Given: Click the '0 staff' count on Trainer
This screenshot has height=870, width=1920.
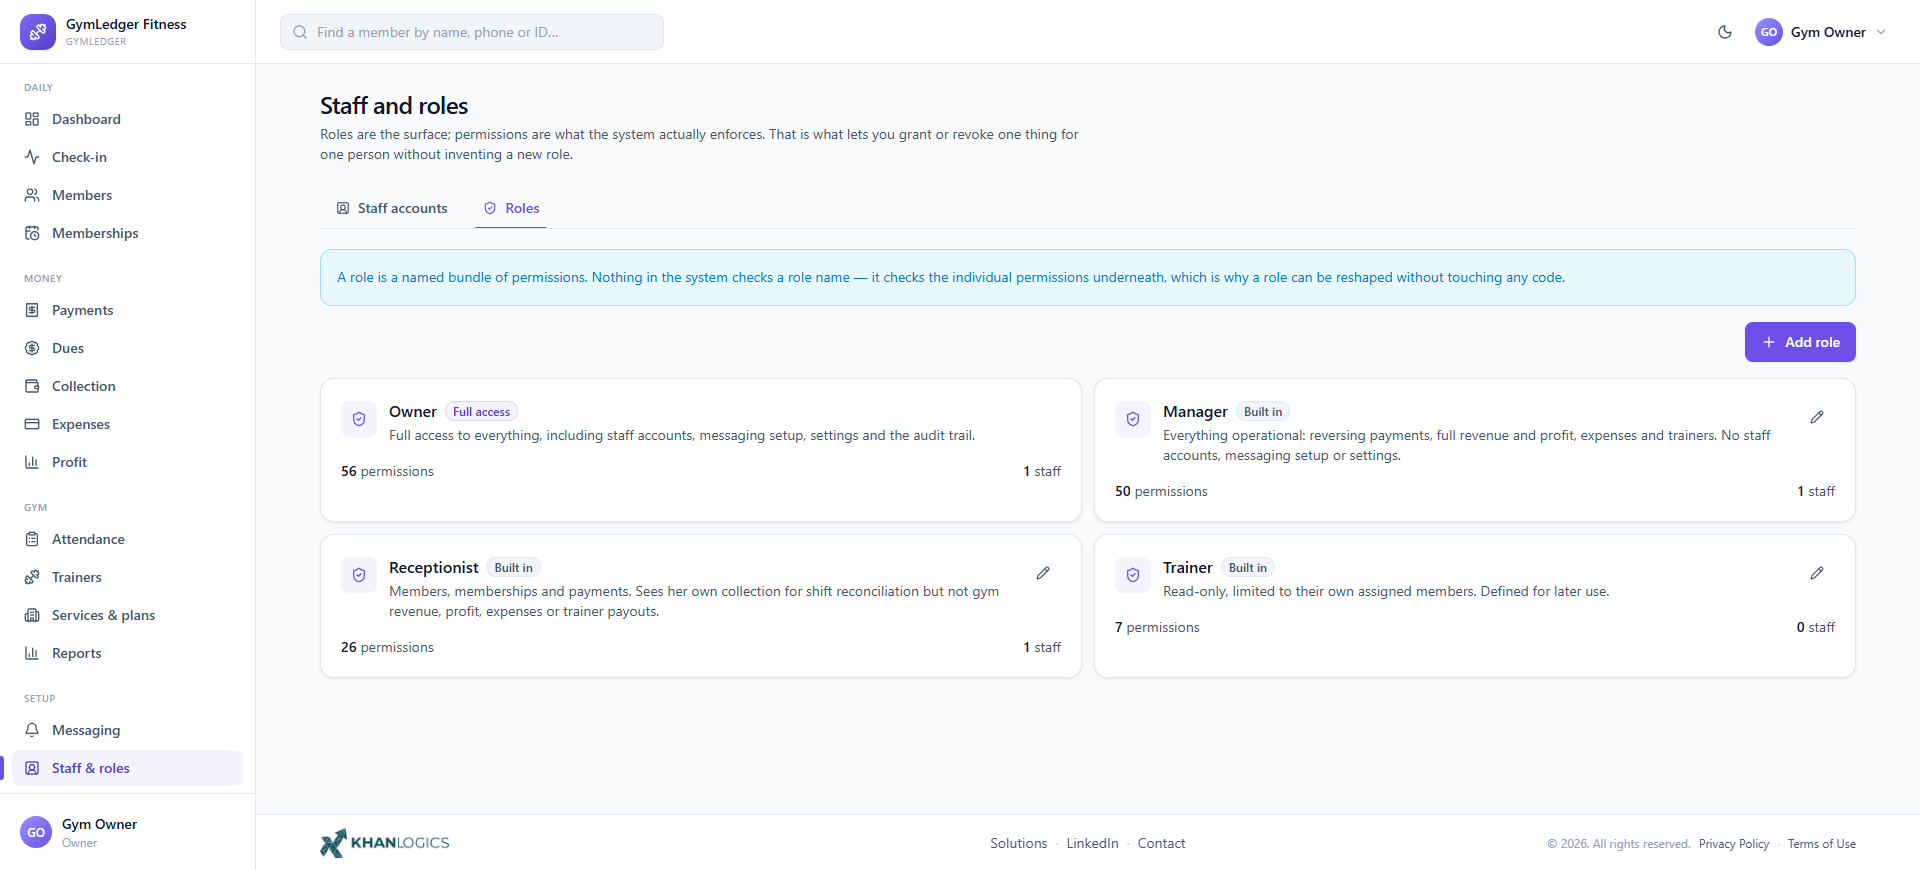Looking at the screenshot, I should [1816, 627].
